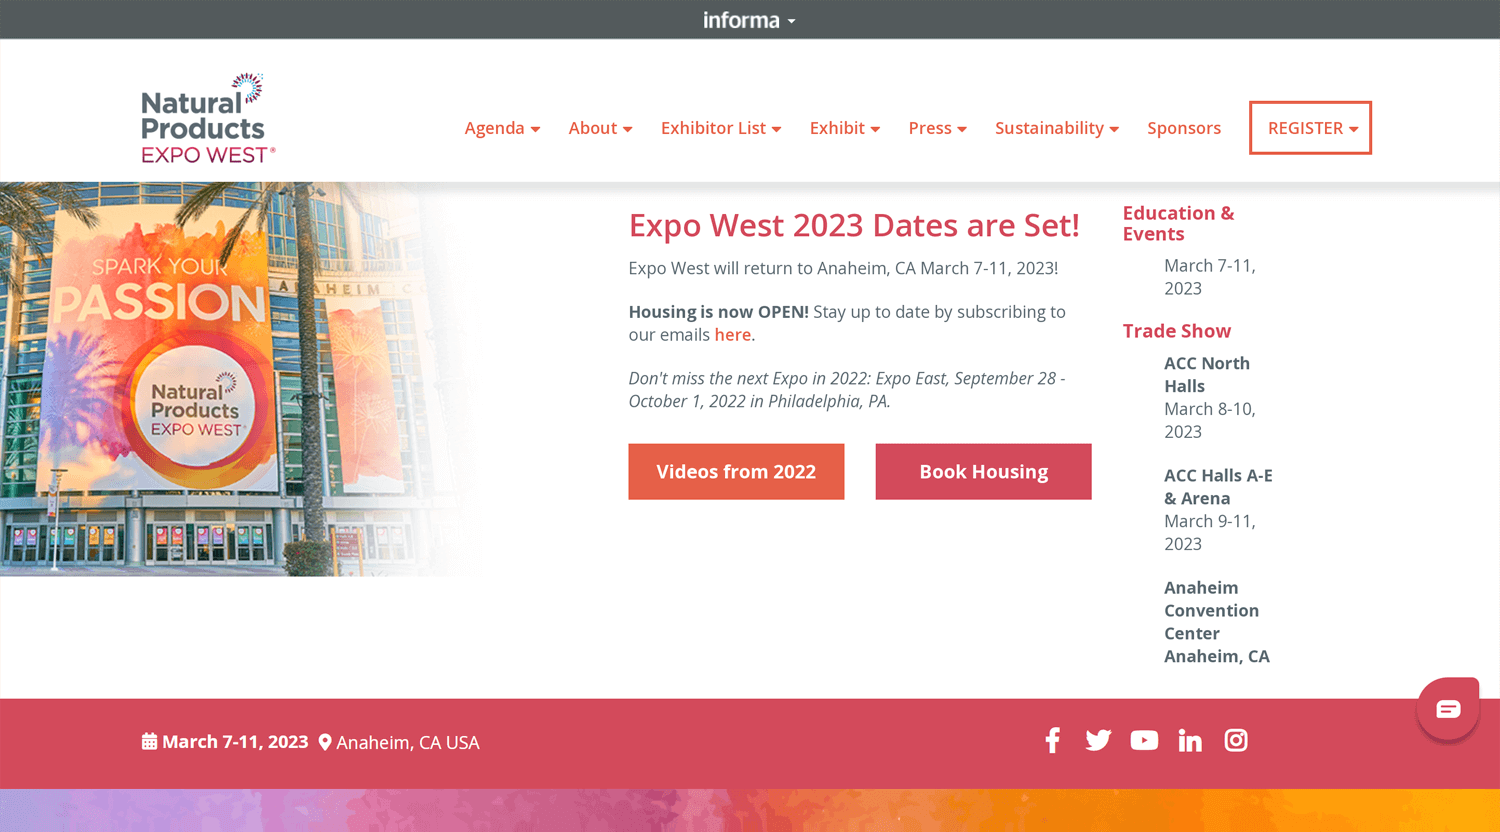Open the chat bubble widget
This screenshot has height=832, width=1500.
[x=1448, y=709]
